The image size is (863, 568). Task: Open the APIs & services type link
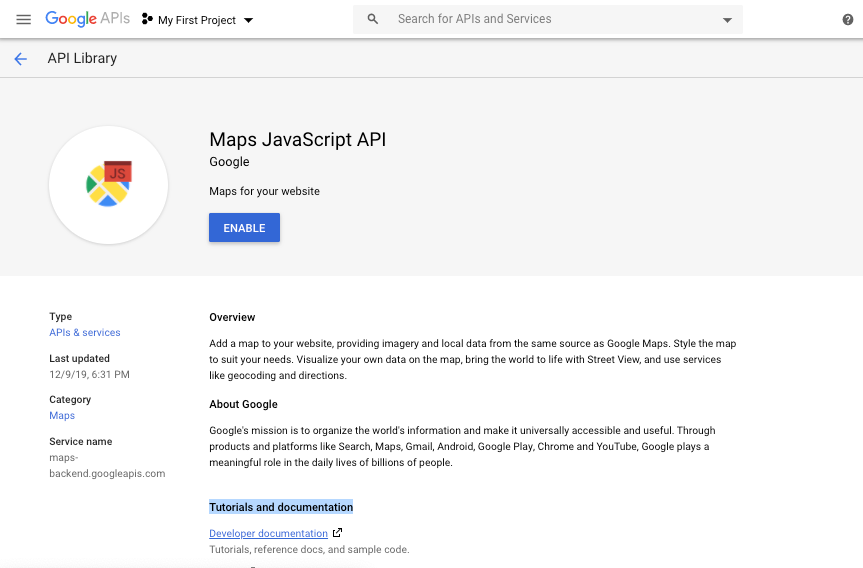[85, 332]
